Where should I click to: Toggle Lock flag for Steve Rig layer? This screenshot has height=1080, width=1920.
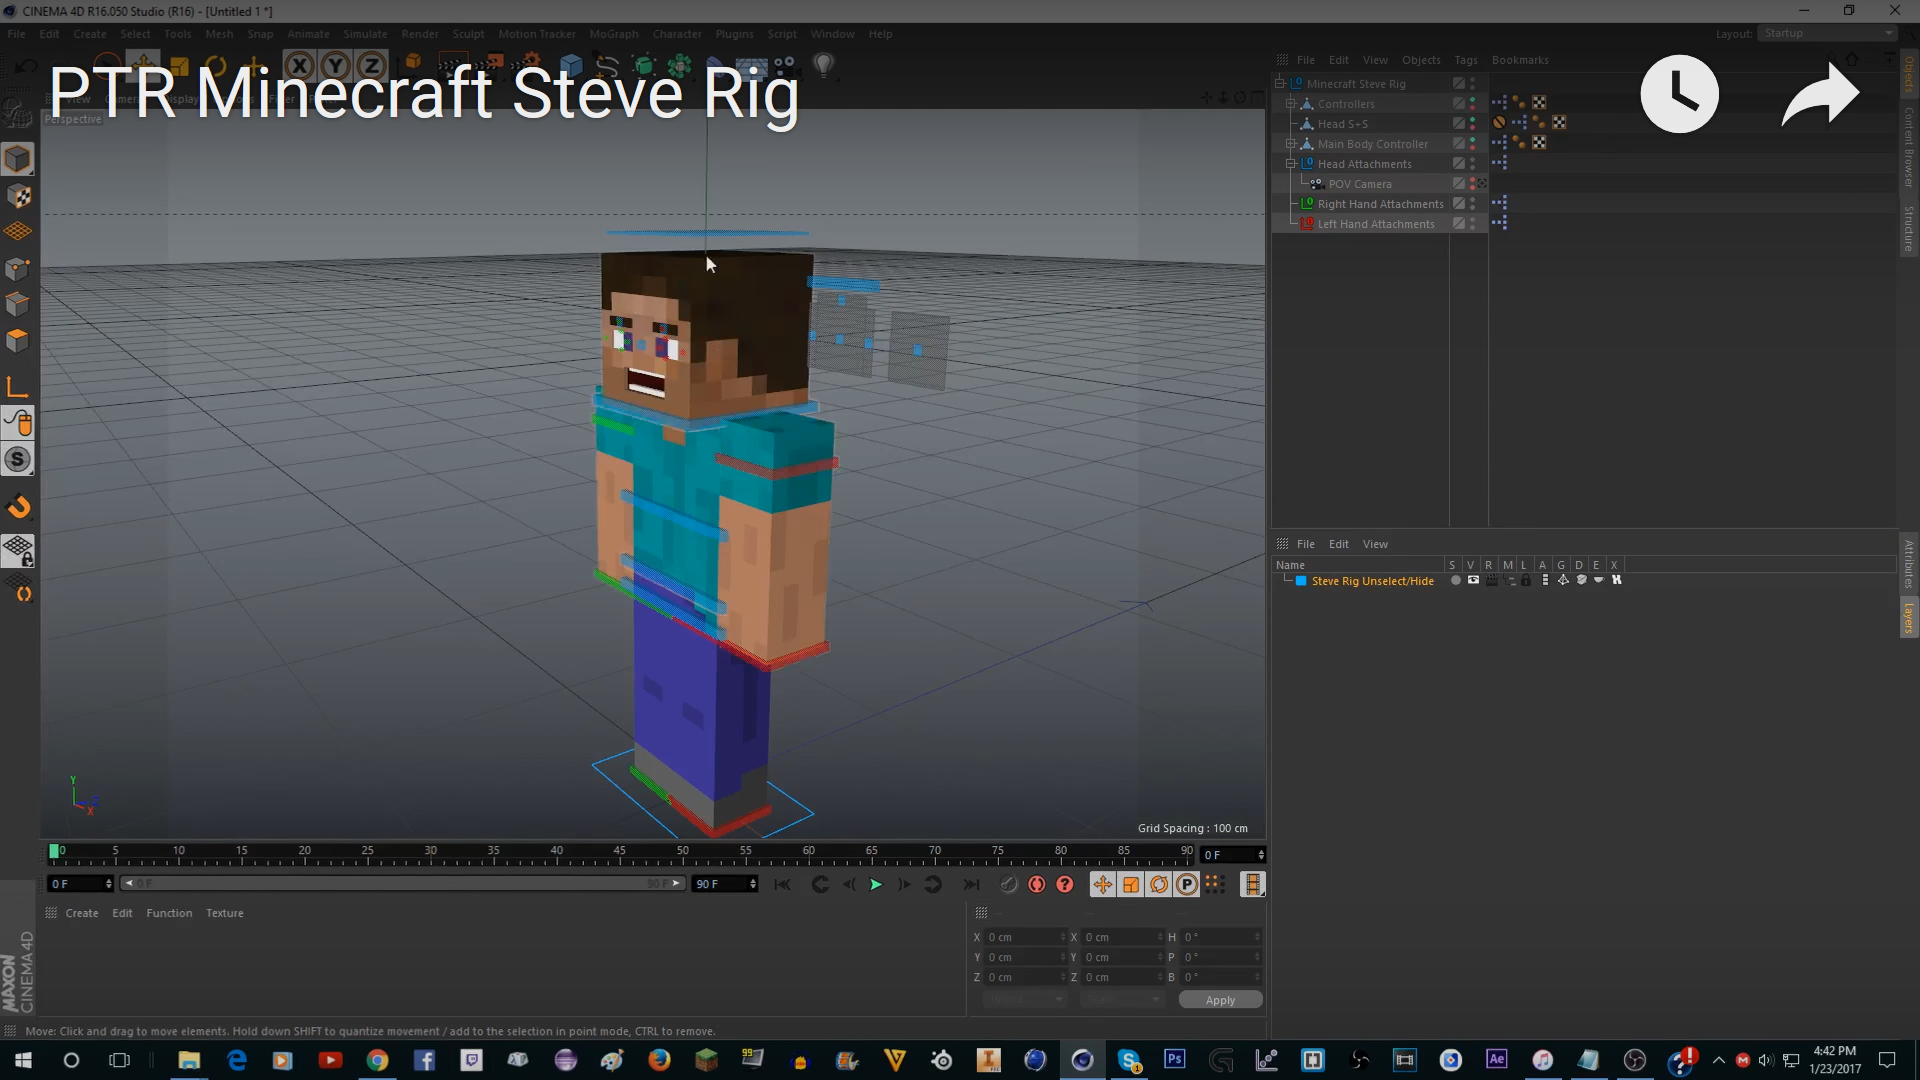tap(1526, 580)
